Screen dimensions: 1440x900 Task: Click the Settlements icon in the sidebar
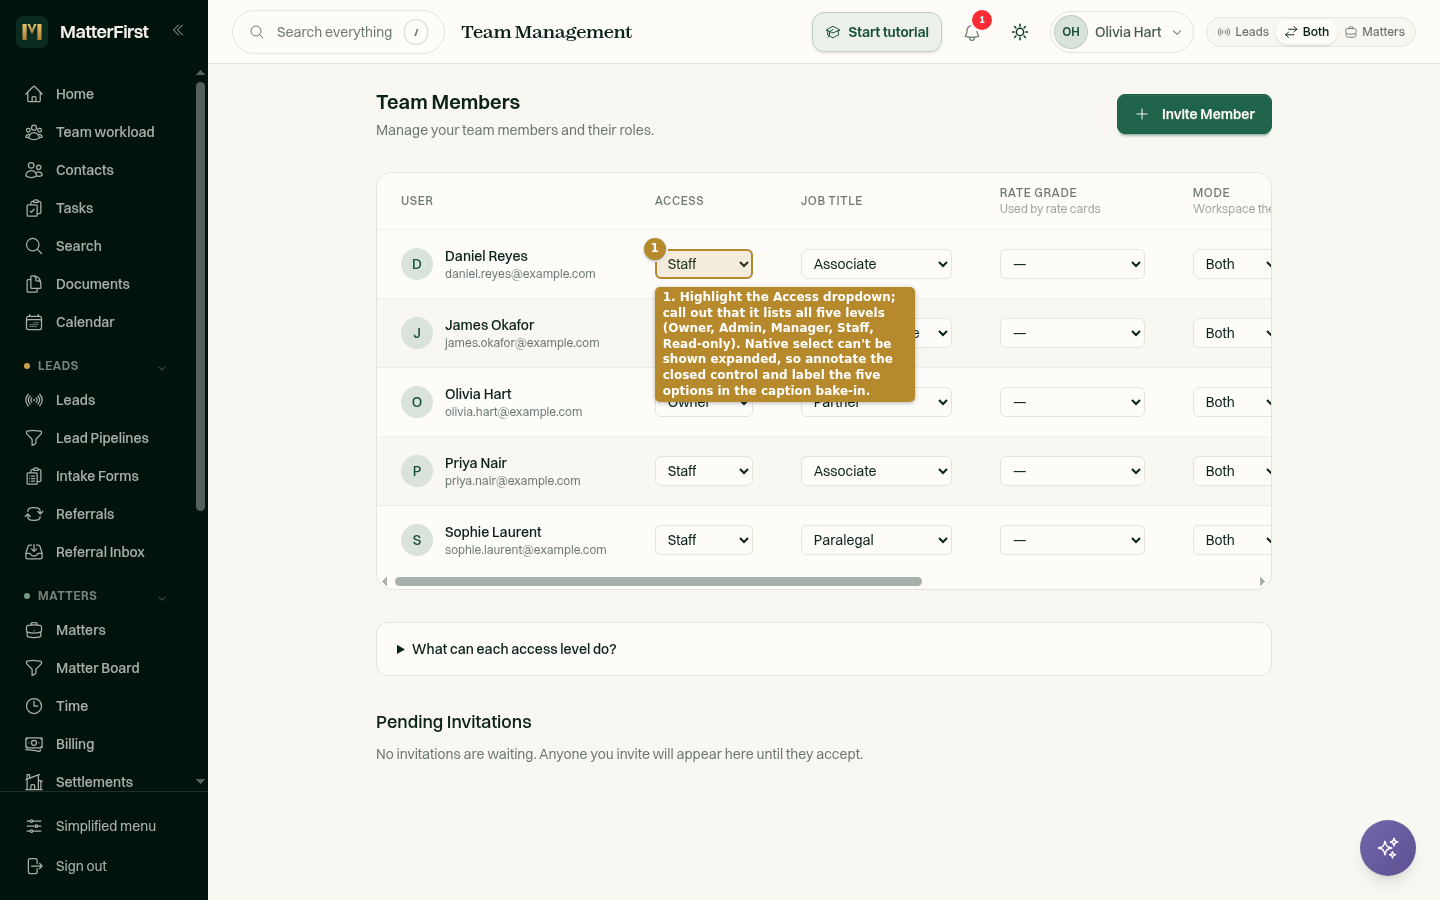tap(34, 782)
